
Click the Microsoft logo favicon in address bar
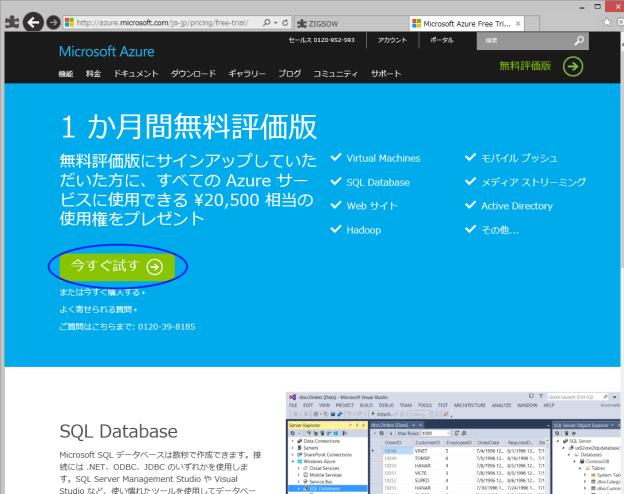pyautogui.click(x=69, y=23)
